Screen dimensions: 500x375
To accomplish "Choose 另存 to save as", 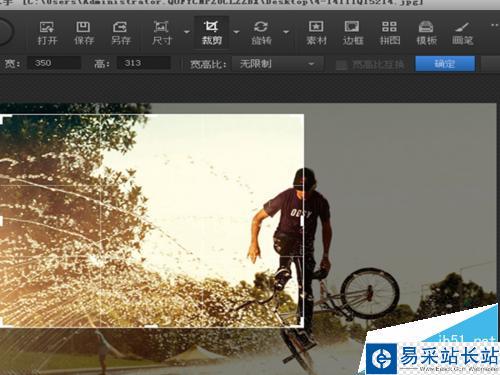I will [120, 33].
